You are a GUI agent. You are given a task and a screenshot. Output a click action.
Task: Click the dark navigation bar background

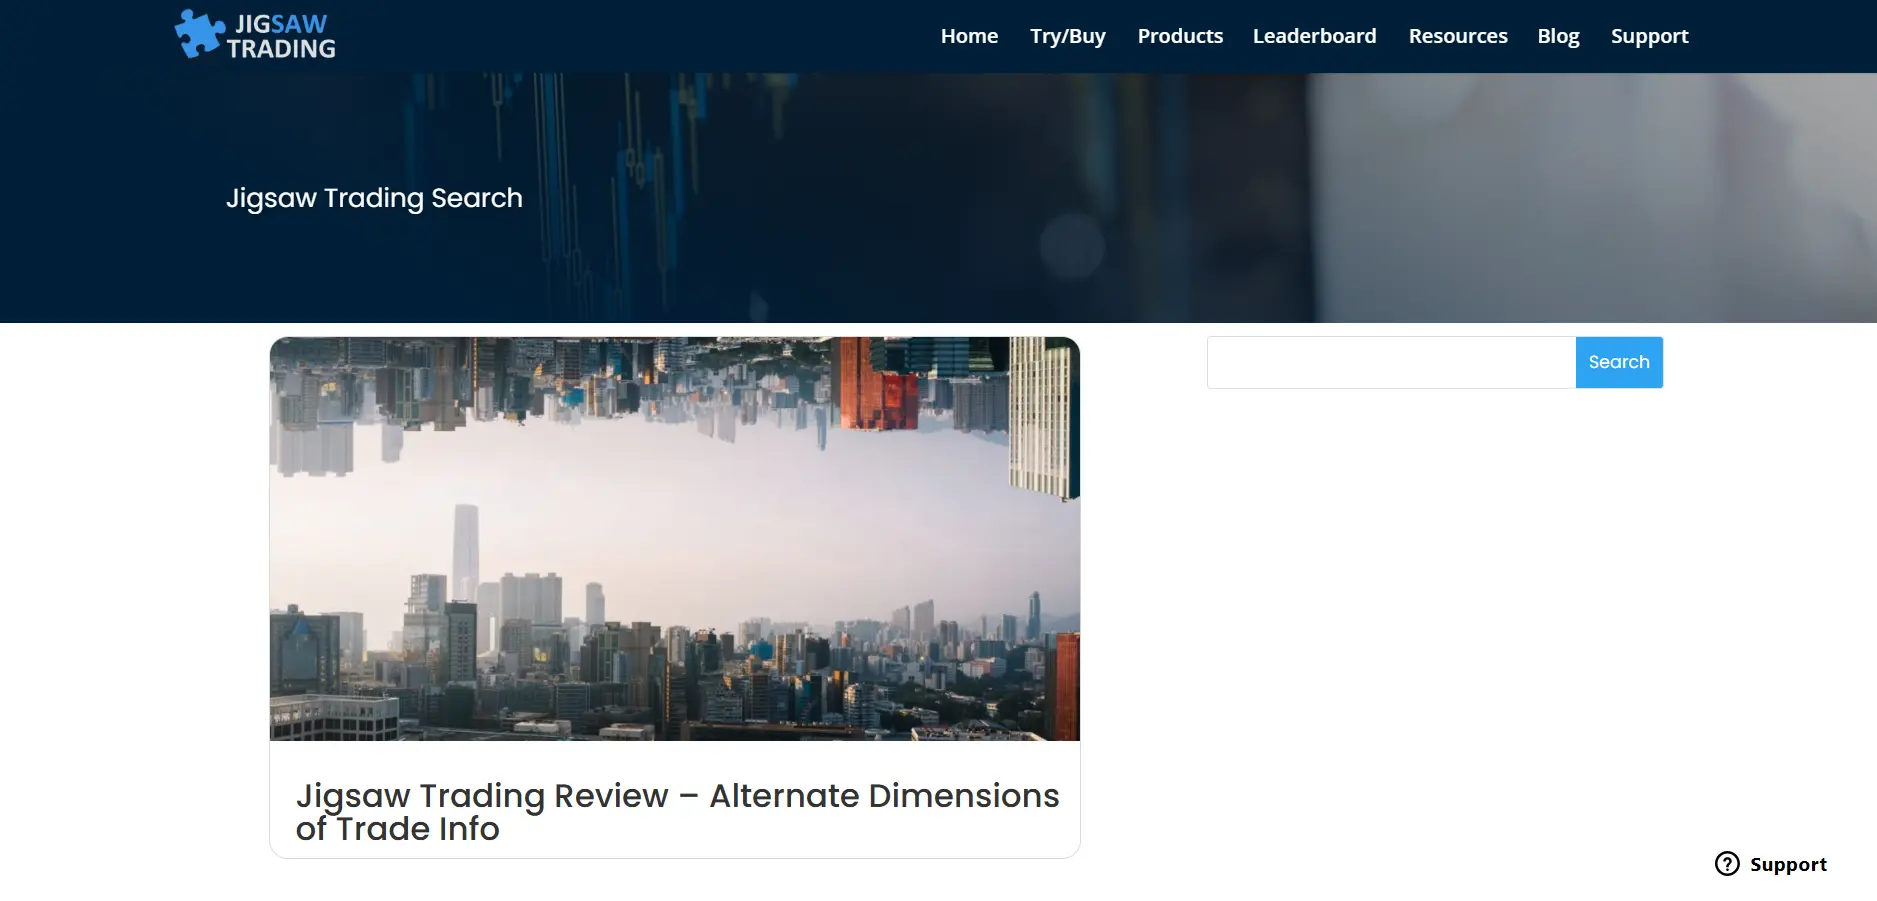(650, 35)
